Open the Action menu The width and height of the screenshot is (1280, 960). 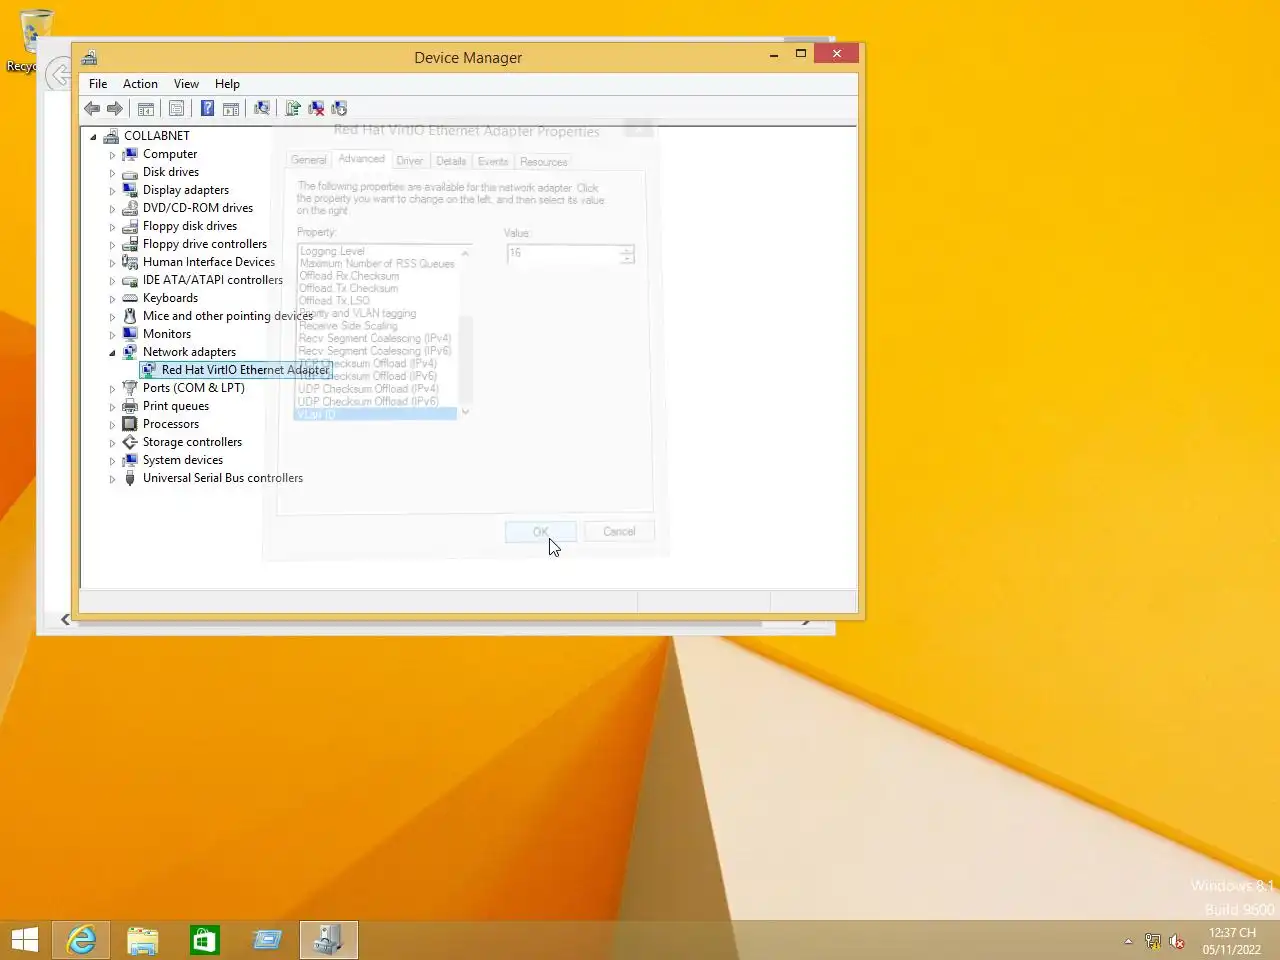coord(140,84)
